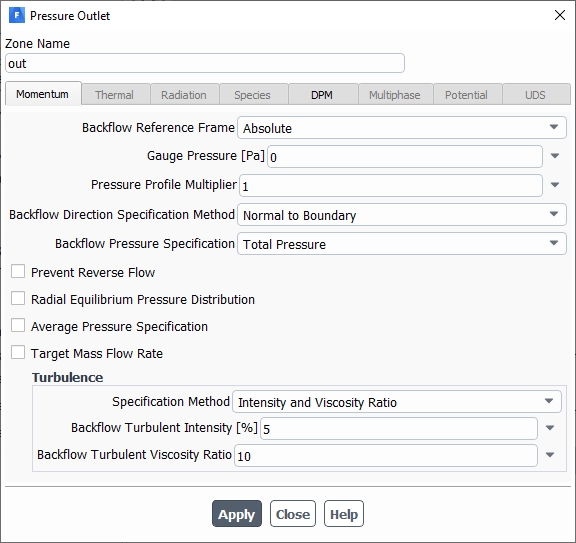This screenshot has height=543, width=576.
Task: Enable Prevent Reverse Flow checkbox
Action: [x=18, y=272]
